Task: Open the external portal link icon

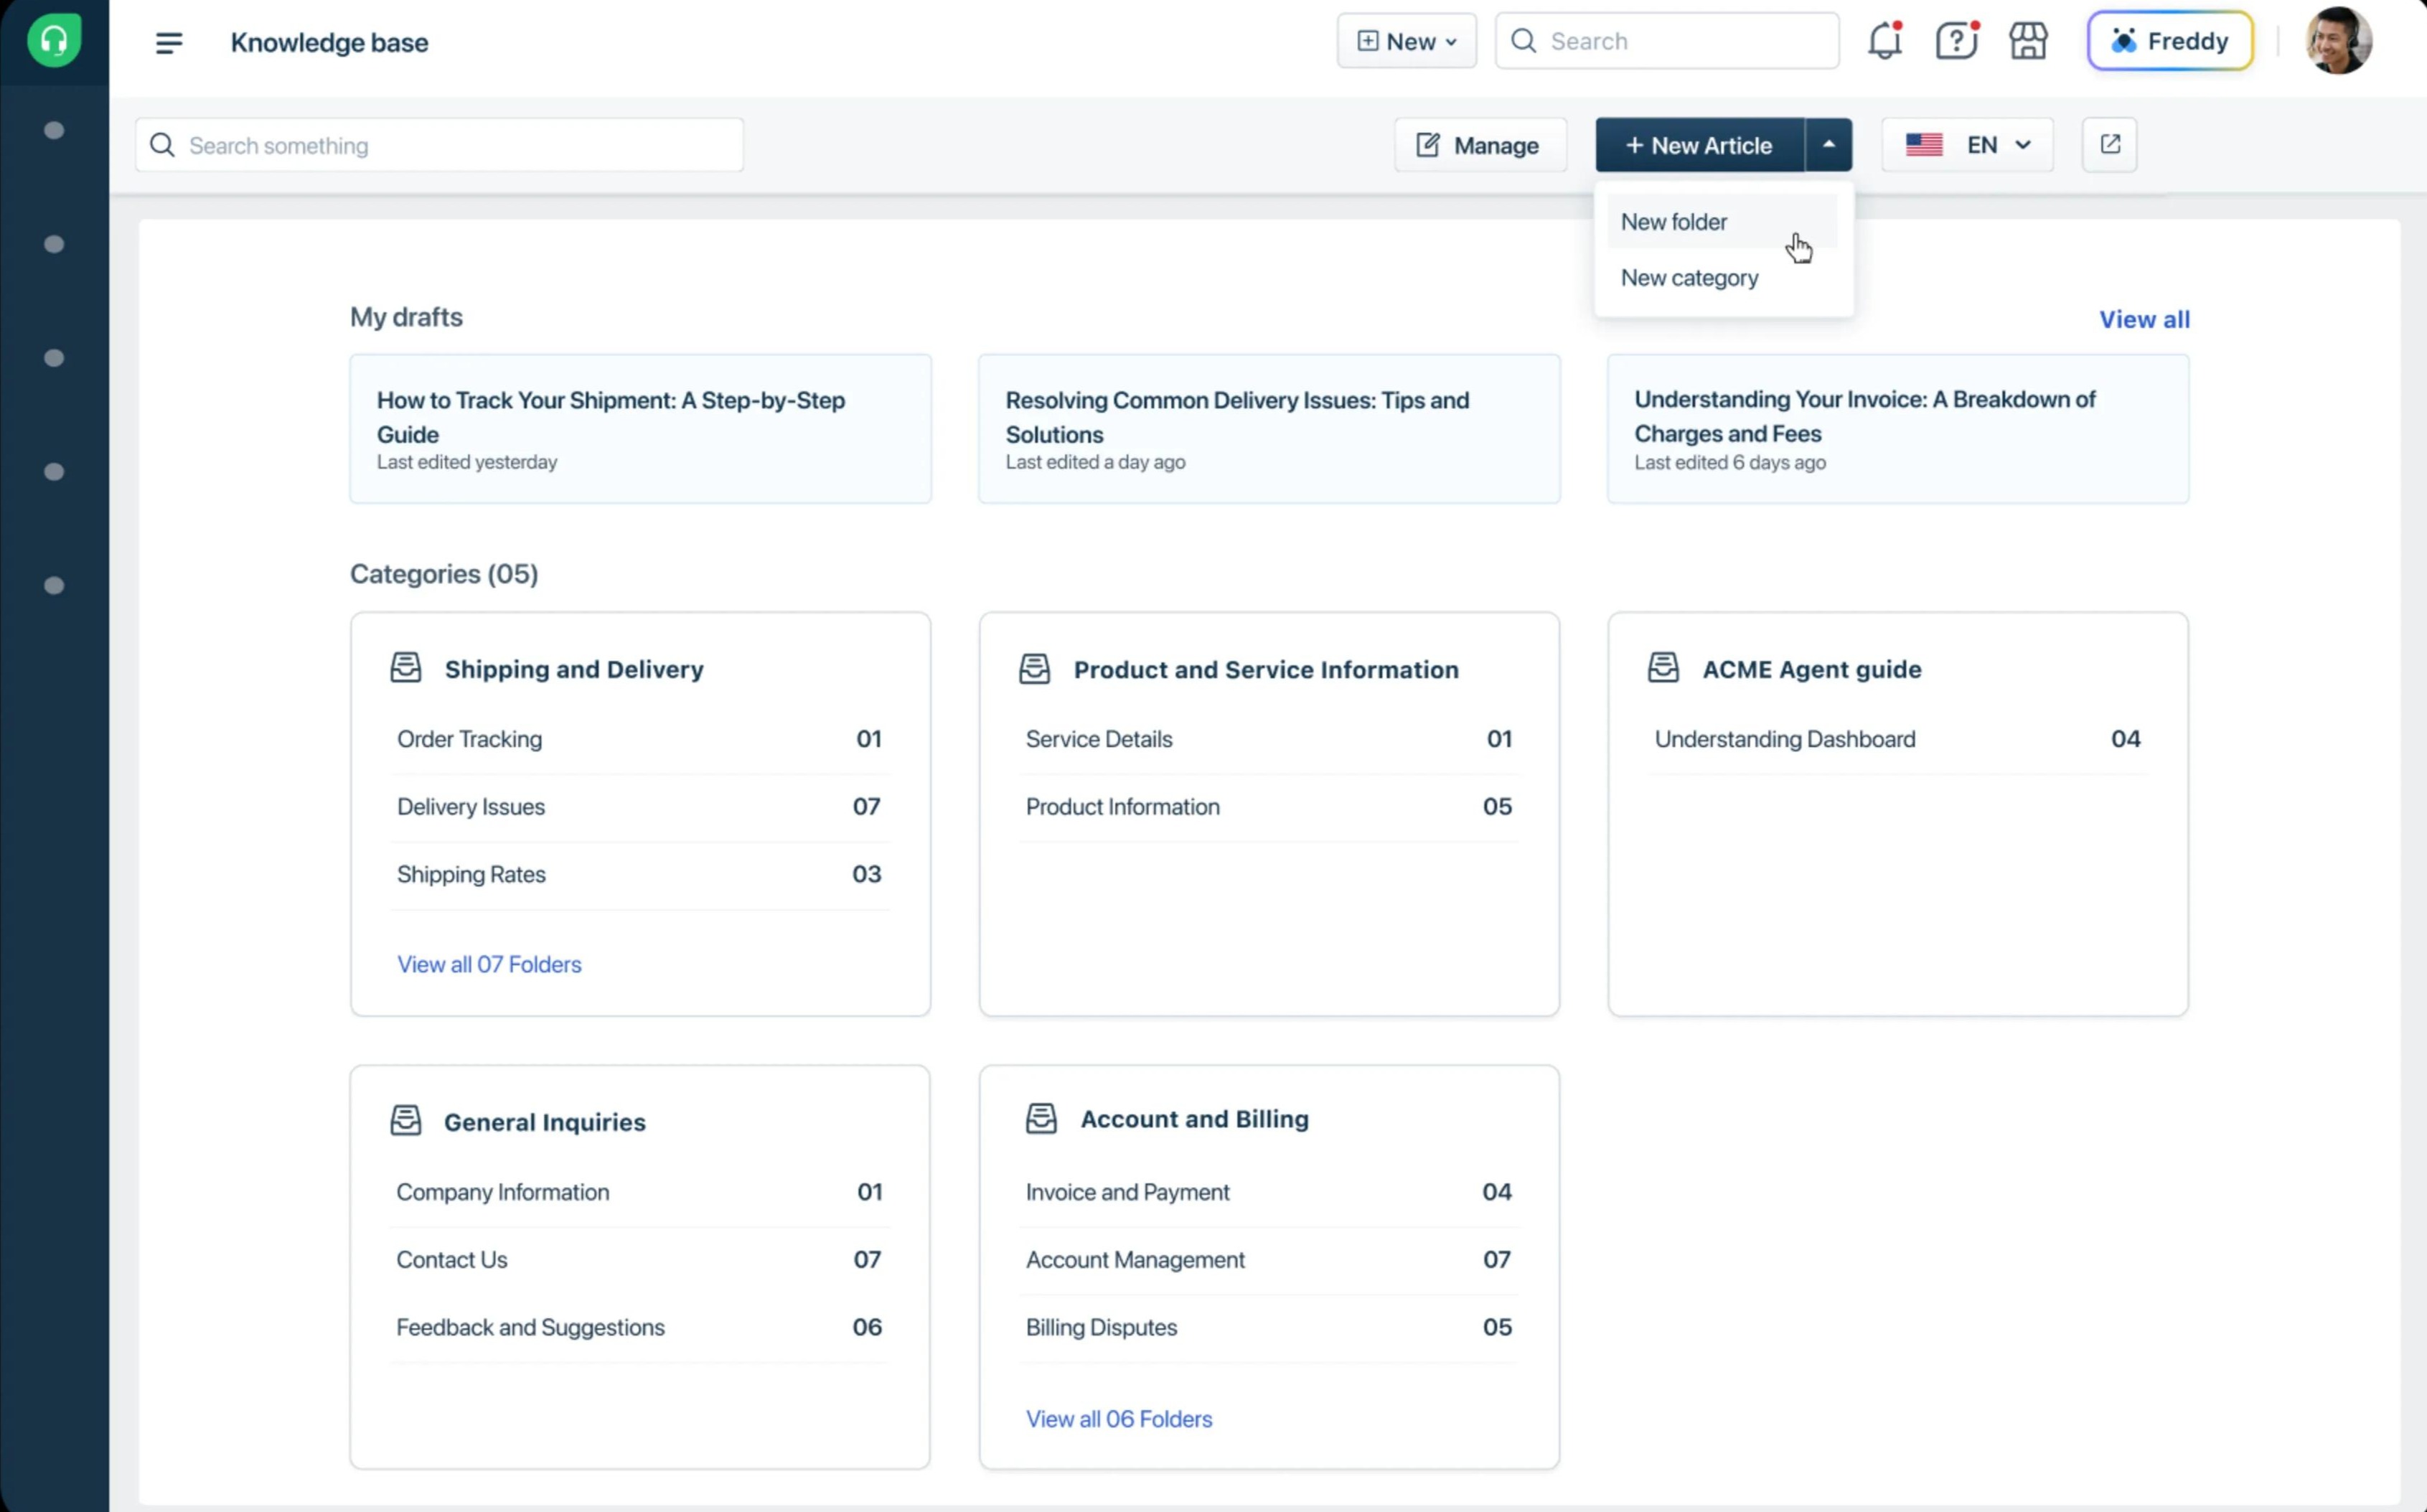Action: coord(2109,145)
